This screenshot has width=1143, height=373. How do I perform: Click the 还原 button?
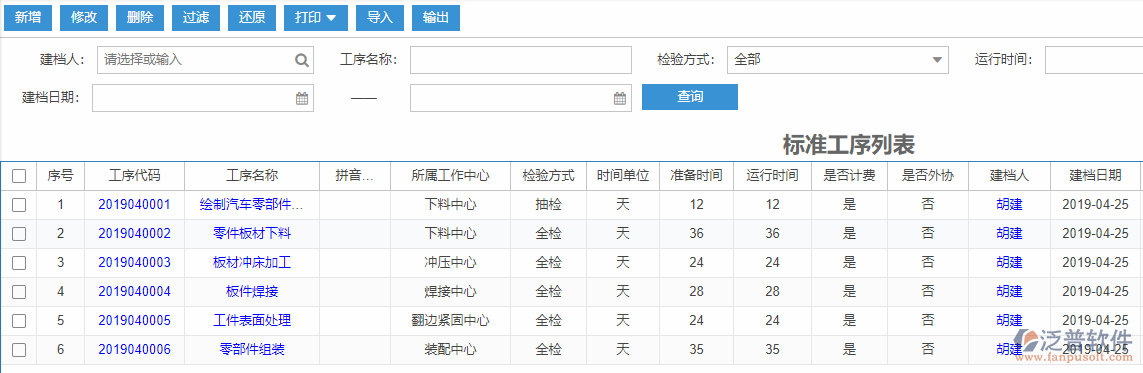pos(251,18)
